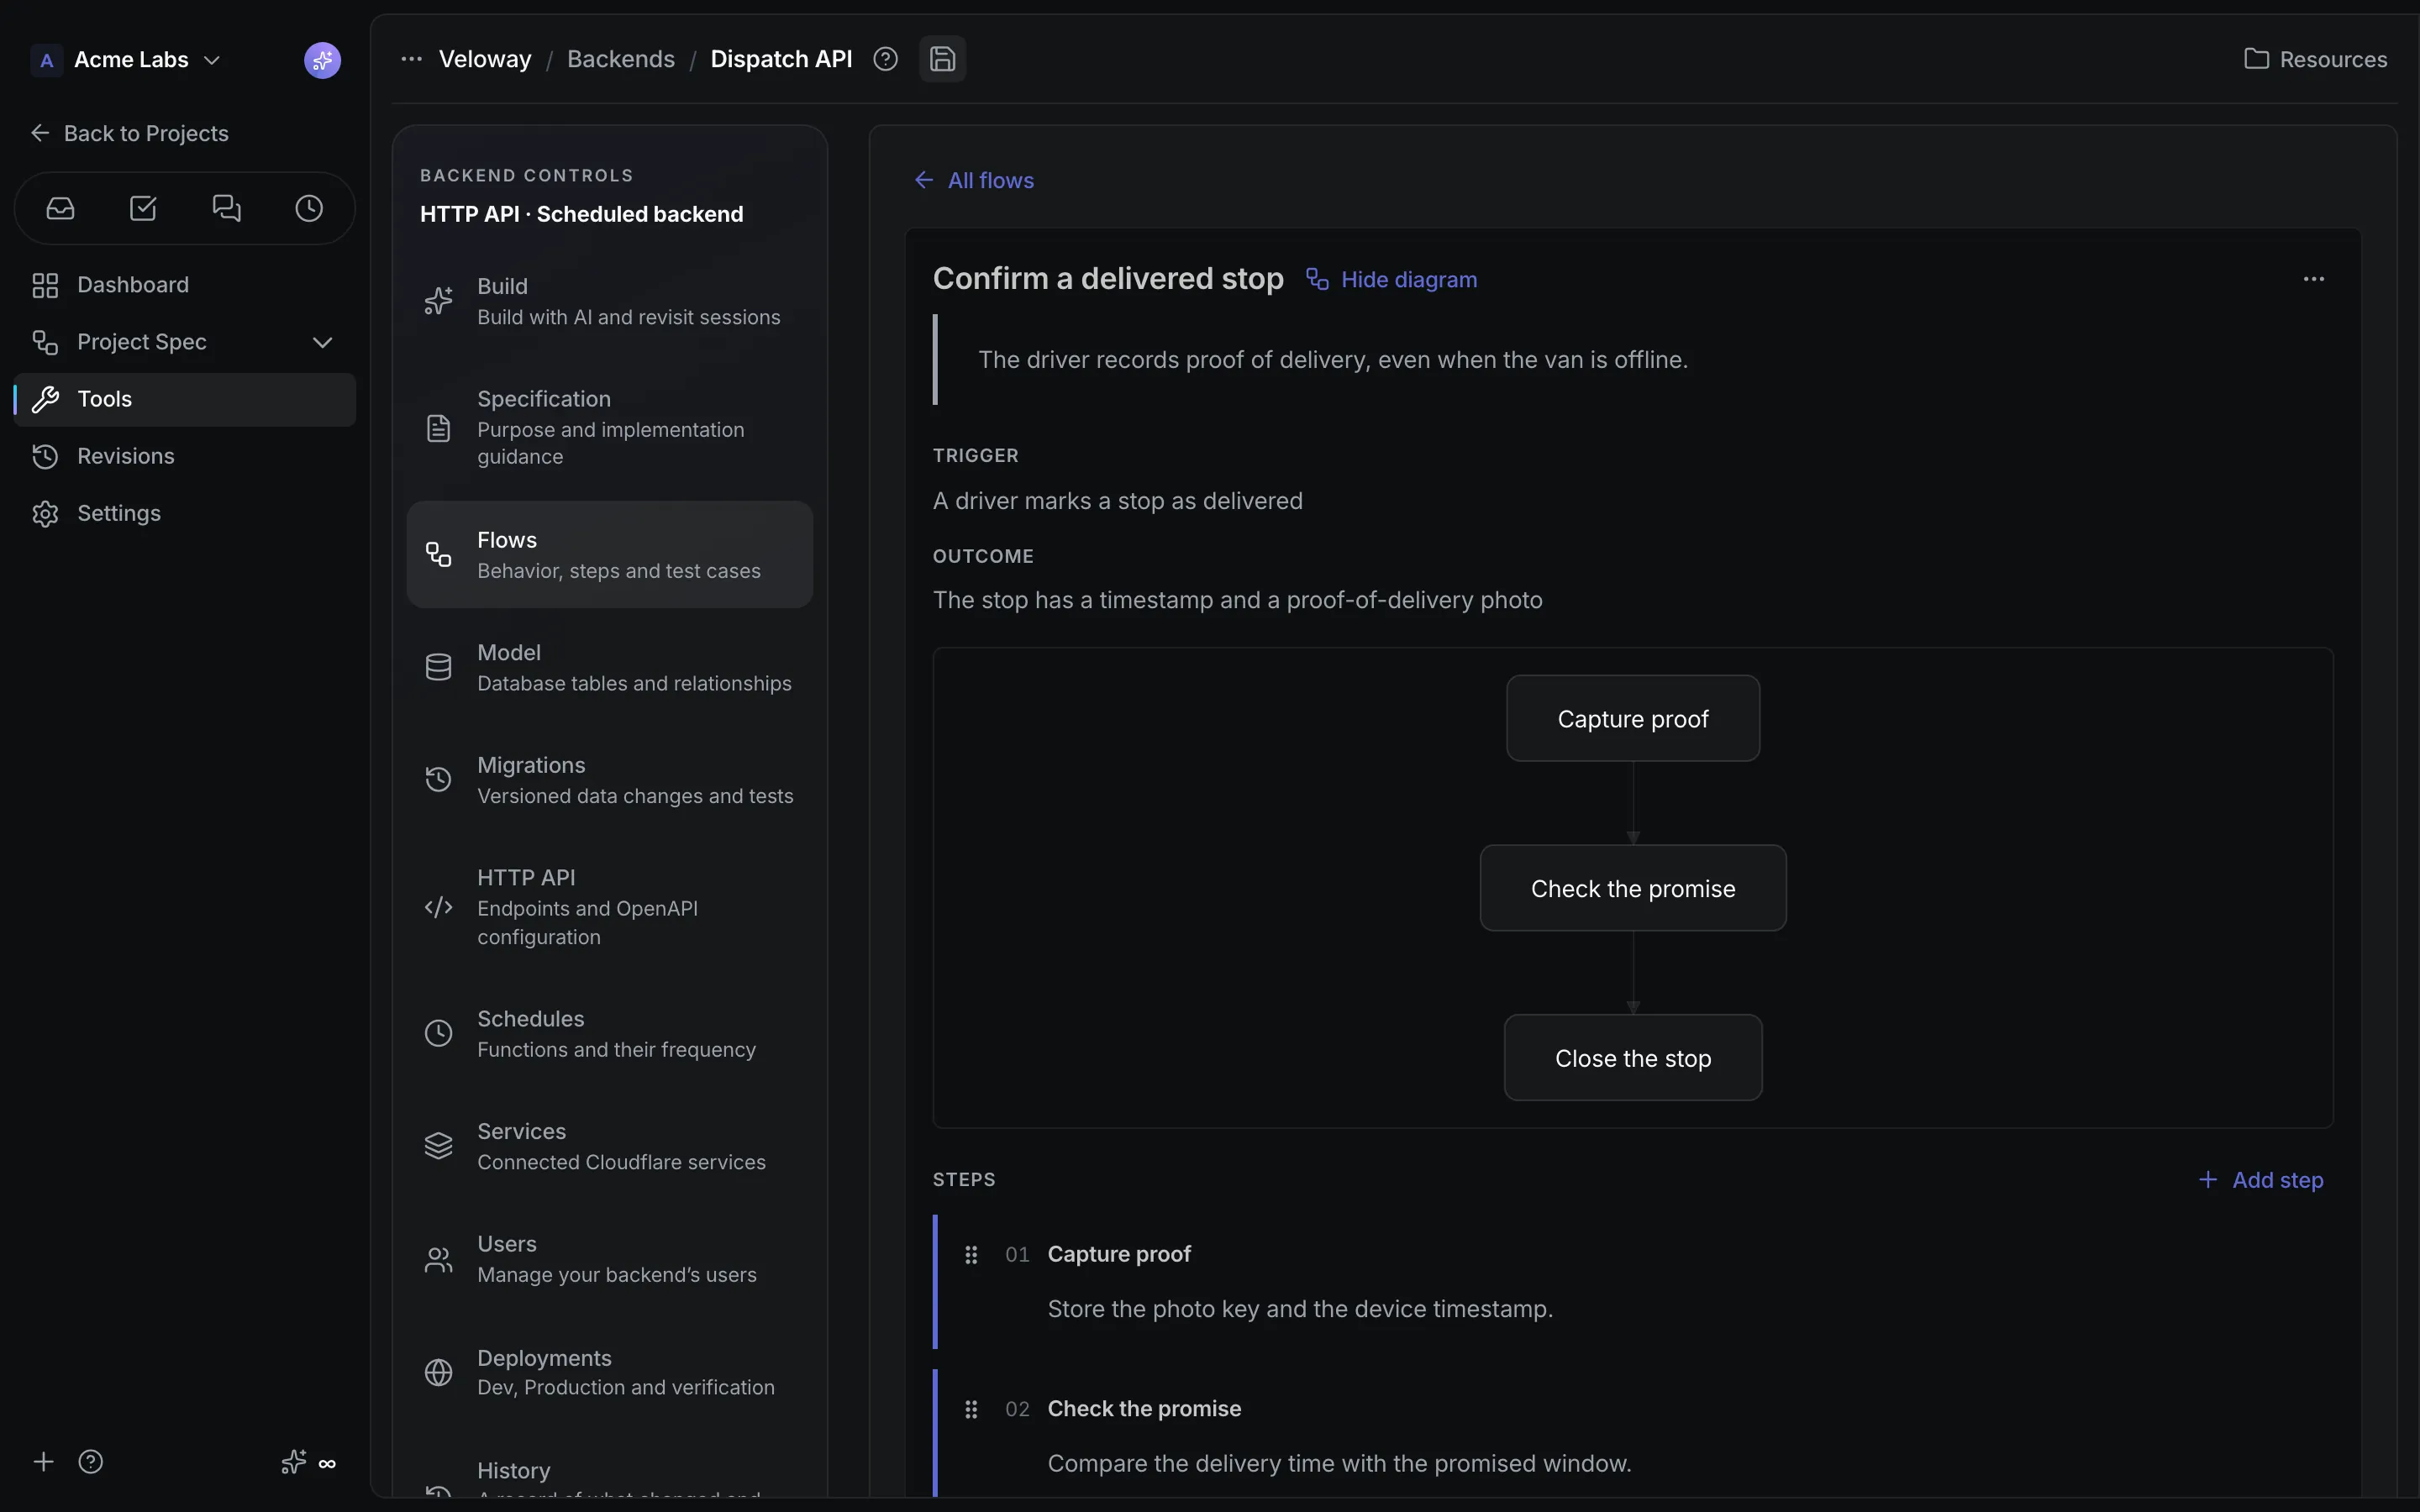Open the tasks checkbox icon in the sidebar
This screenshot has height=1512, width=2420.
[143, 208]
